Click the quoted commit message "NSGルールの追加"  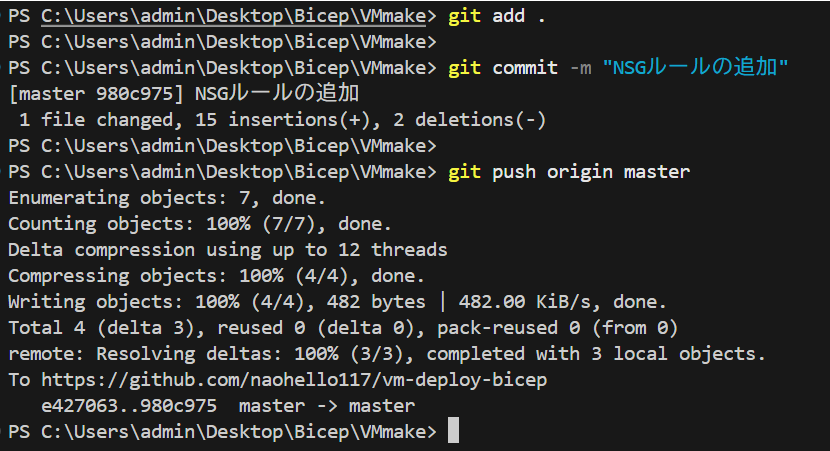(696, 68)
